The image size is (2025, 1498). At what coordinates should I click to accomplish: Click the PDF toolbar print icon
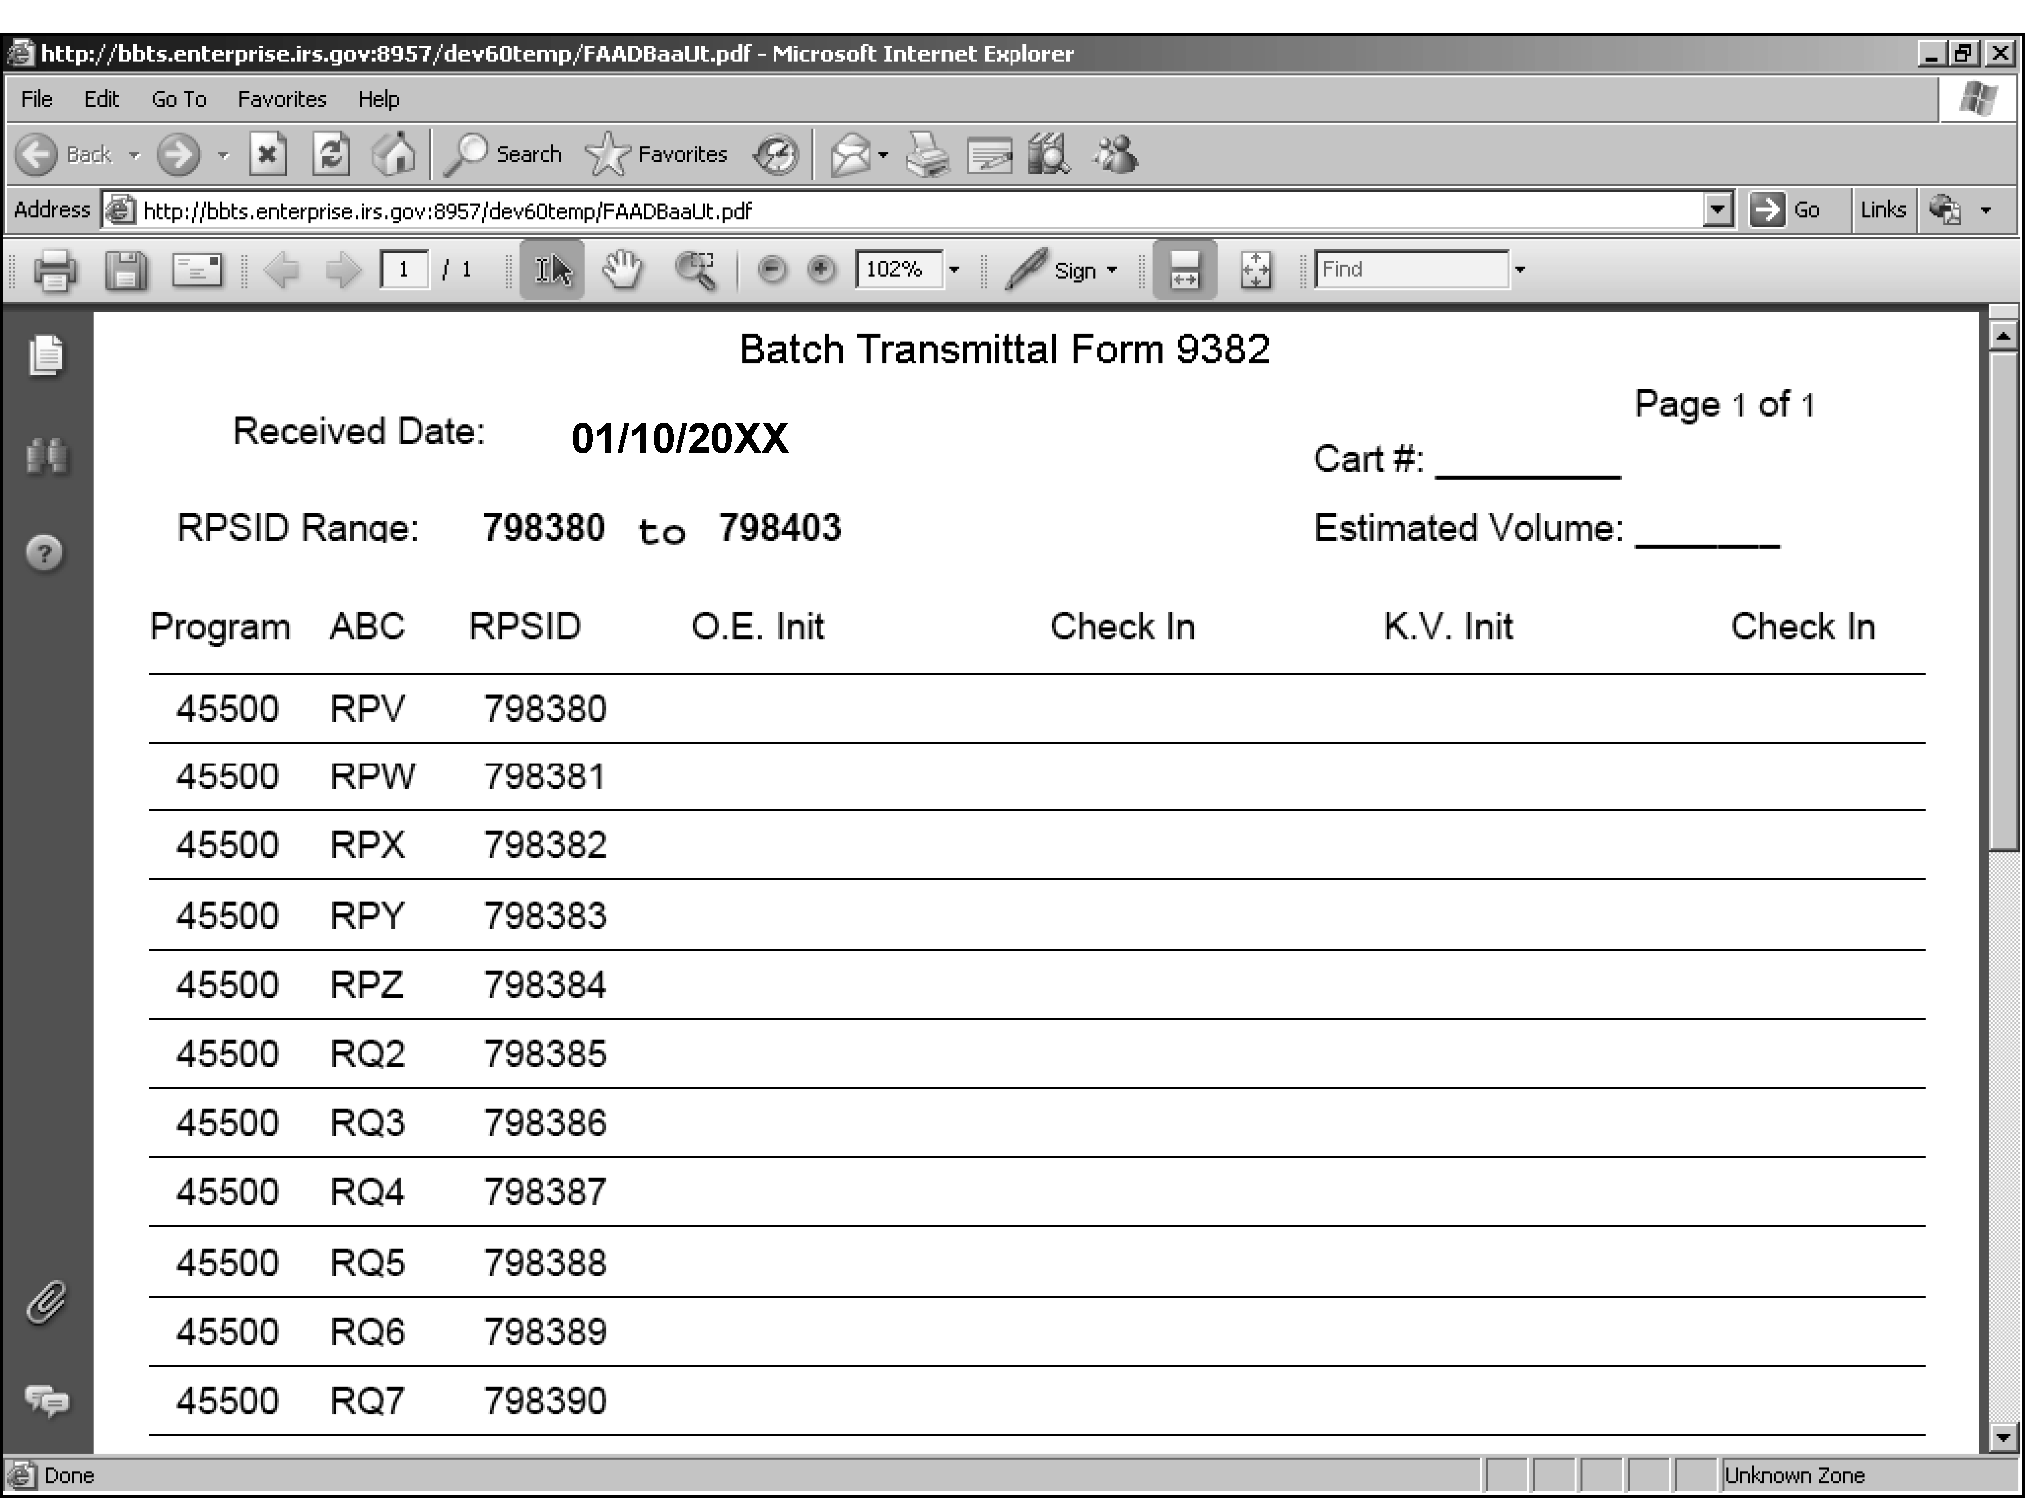(x=54, y=270)
